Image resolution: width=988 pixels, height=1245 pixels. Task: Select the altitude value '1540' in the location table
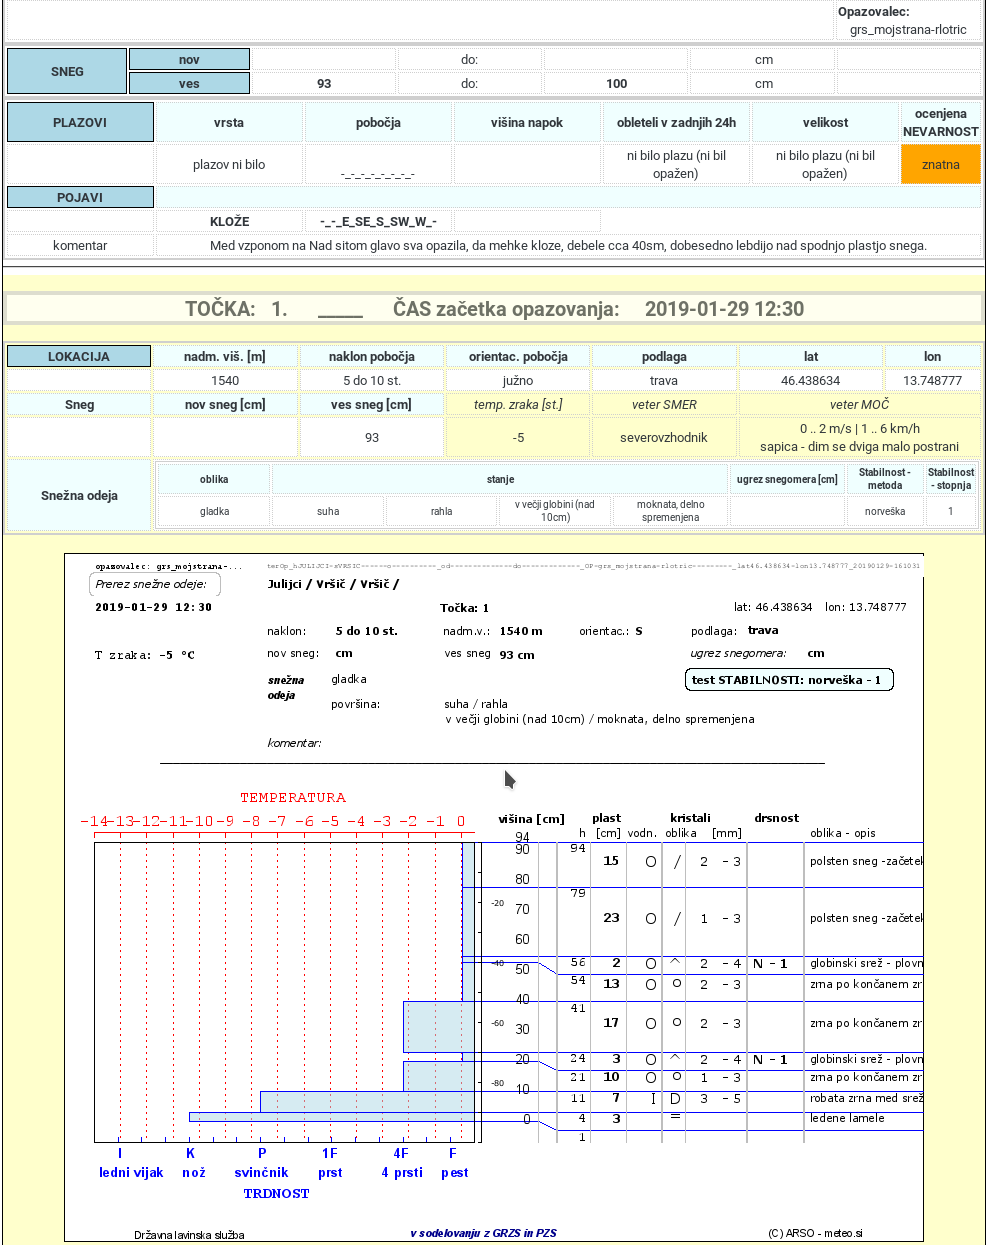pyautogui.click(x=225, y=380)
